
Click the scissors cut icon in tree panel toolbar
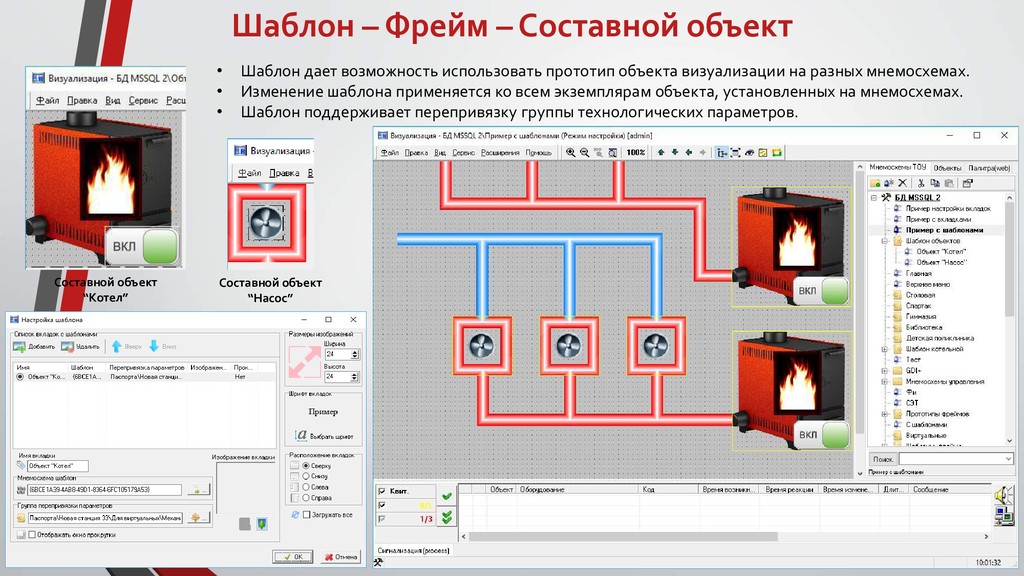pyautogui.click(x=921, y=183)
